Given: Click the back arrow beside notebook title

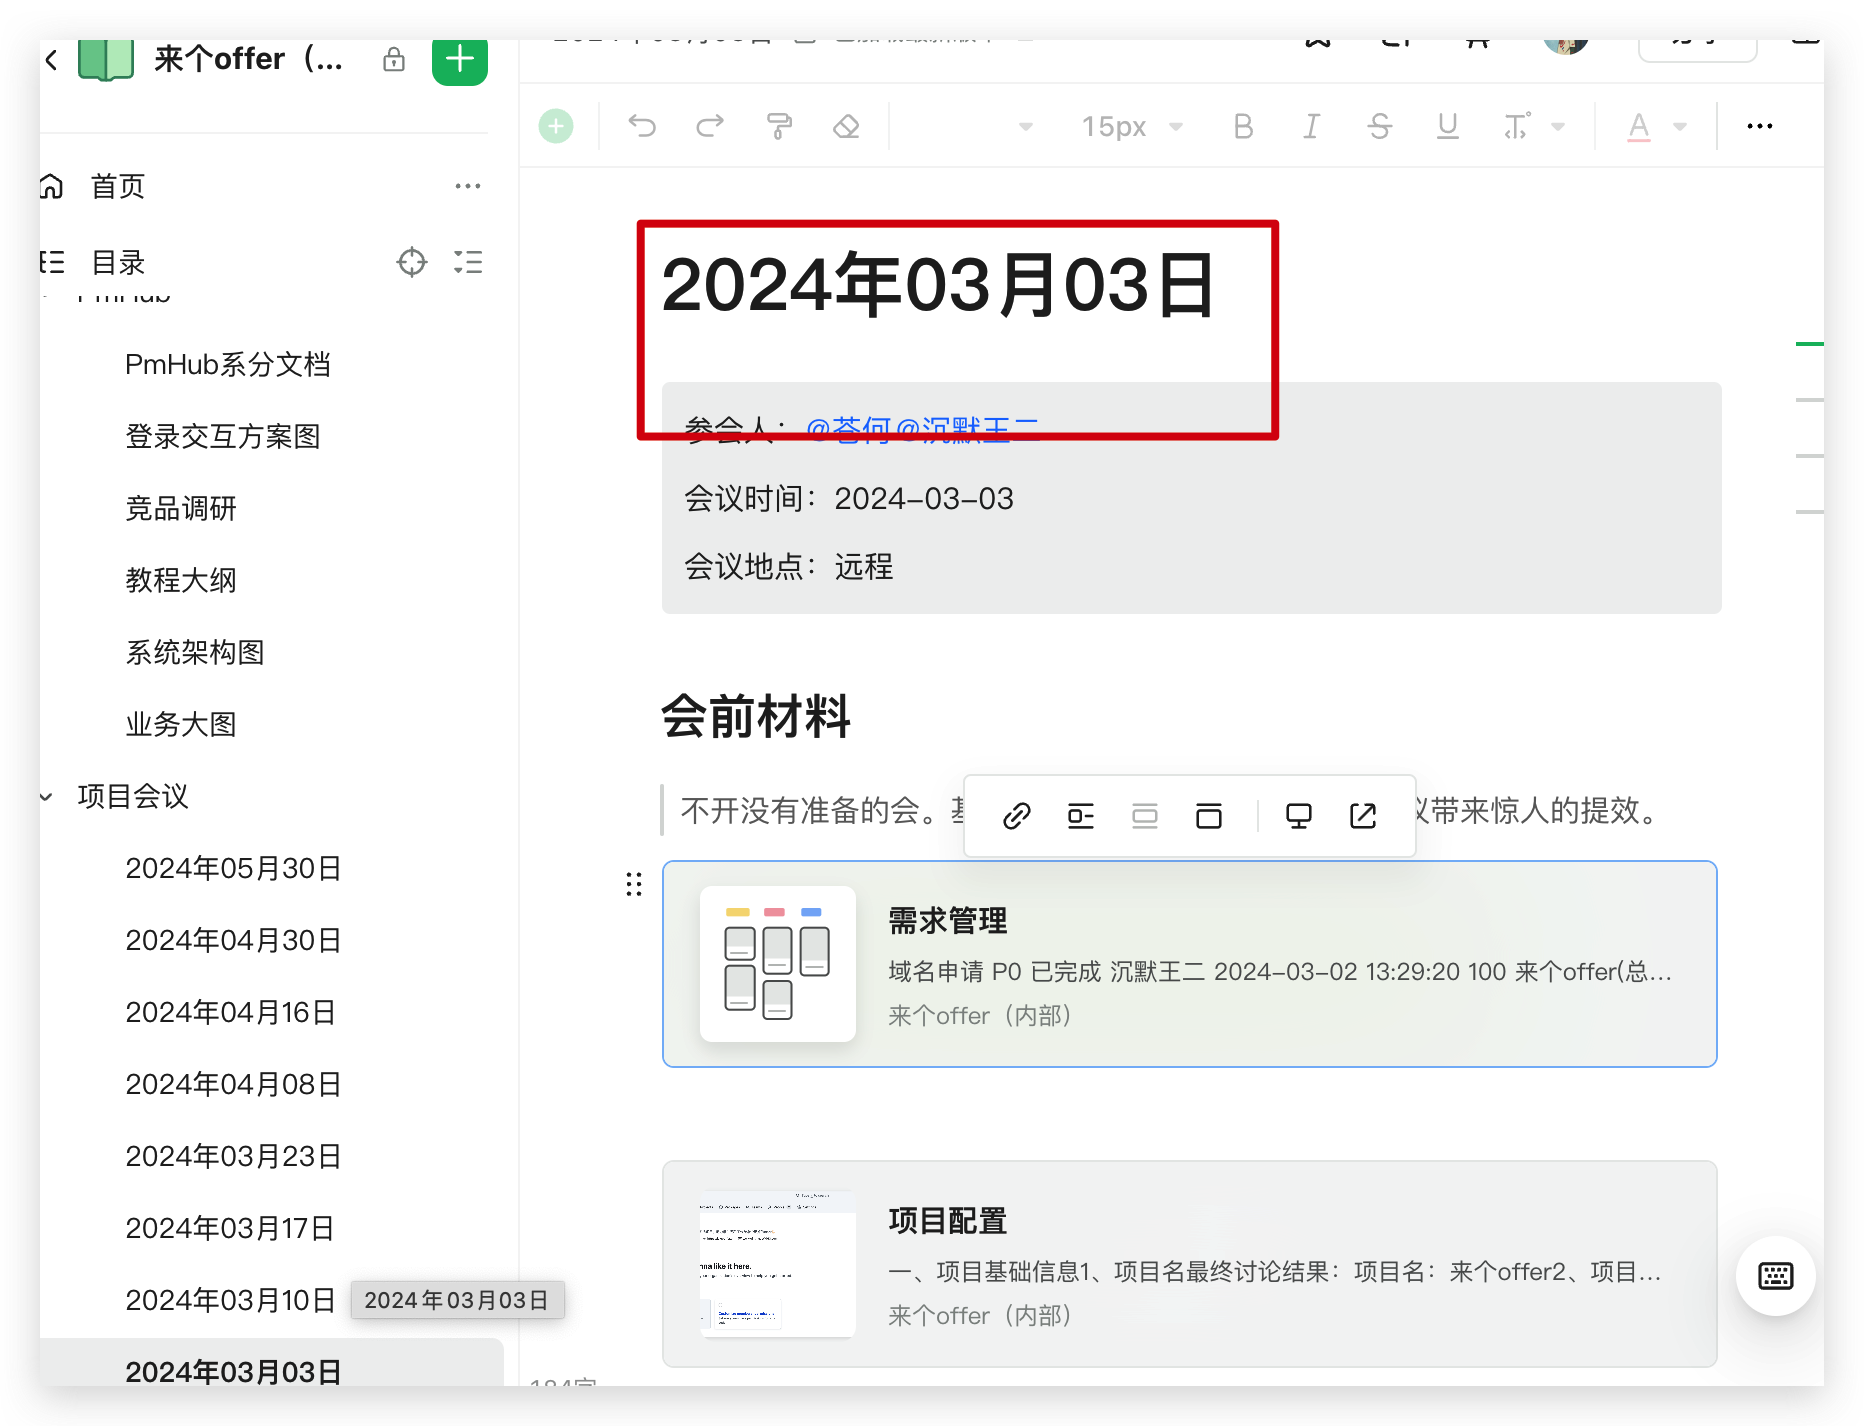Looking at the screenshot, I should (52, 60).
